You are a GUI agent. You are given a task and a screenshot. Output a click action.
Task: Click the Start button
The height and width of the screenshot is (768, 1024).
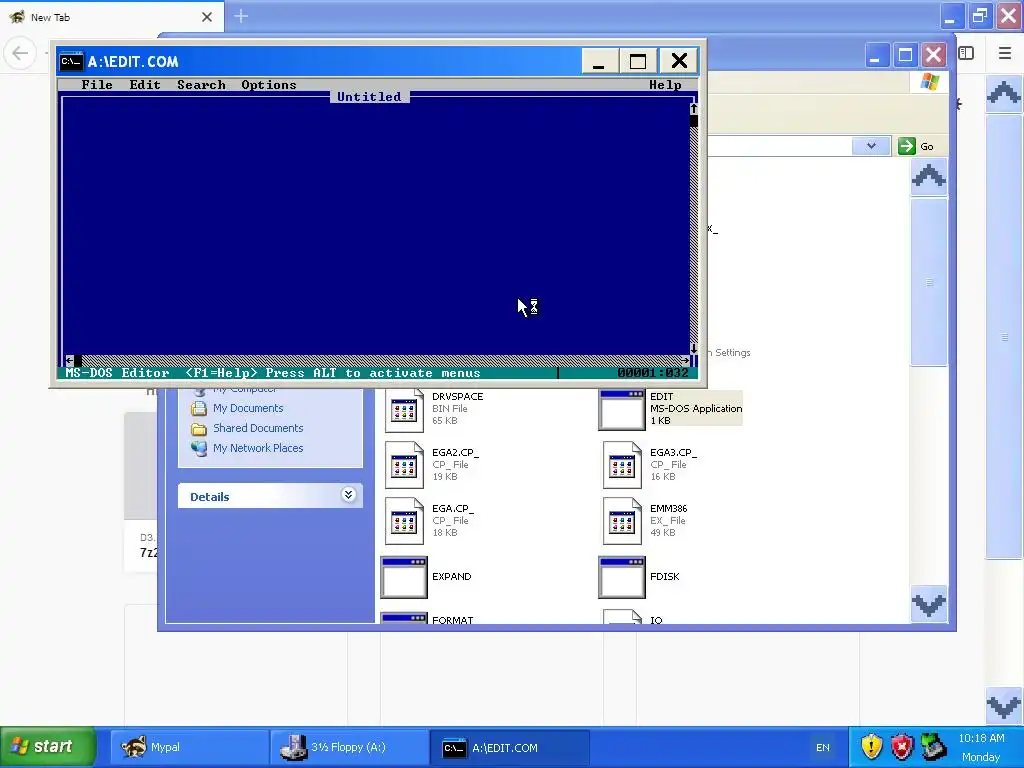[48, 746]
